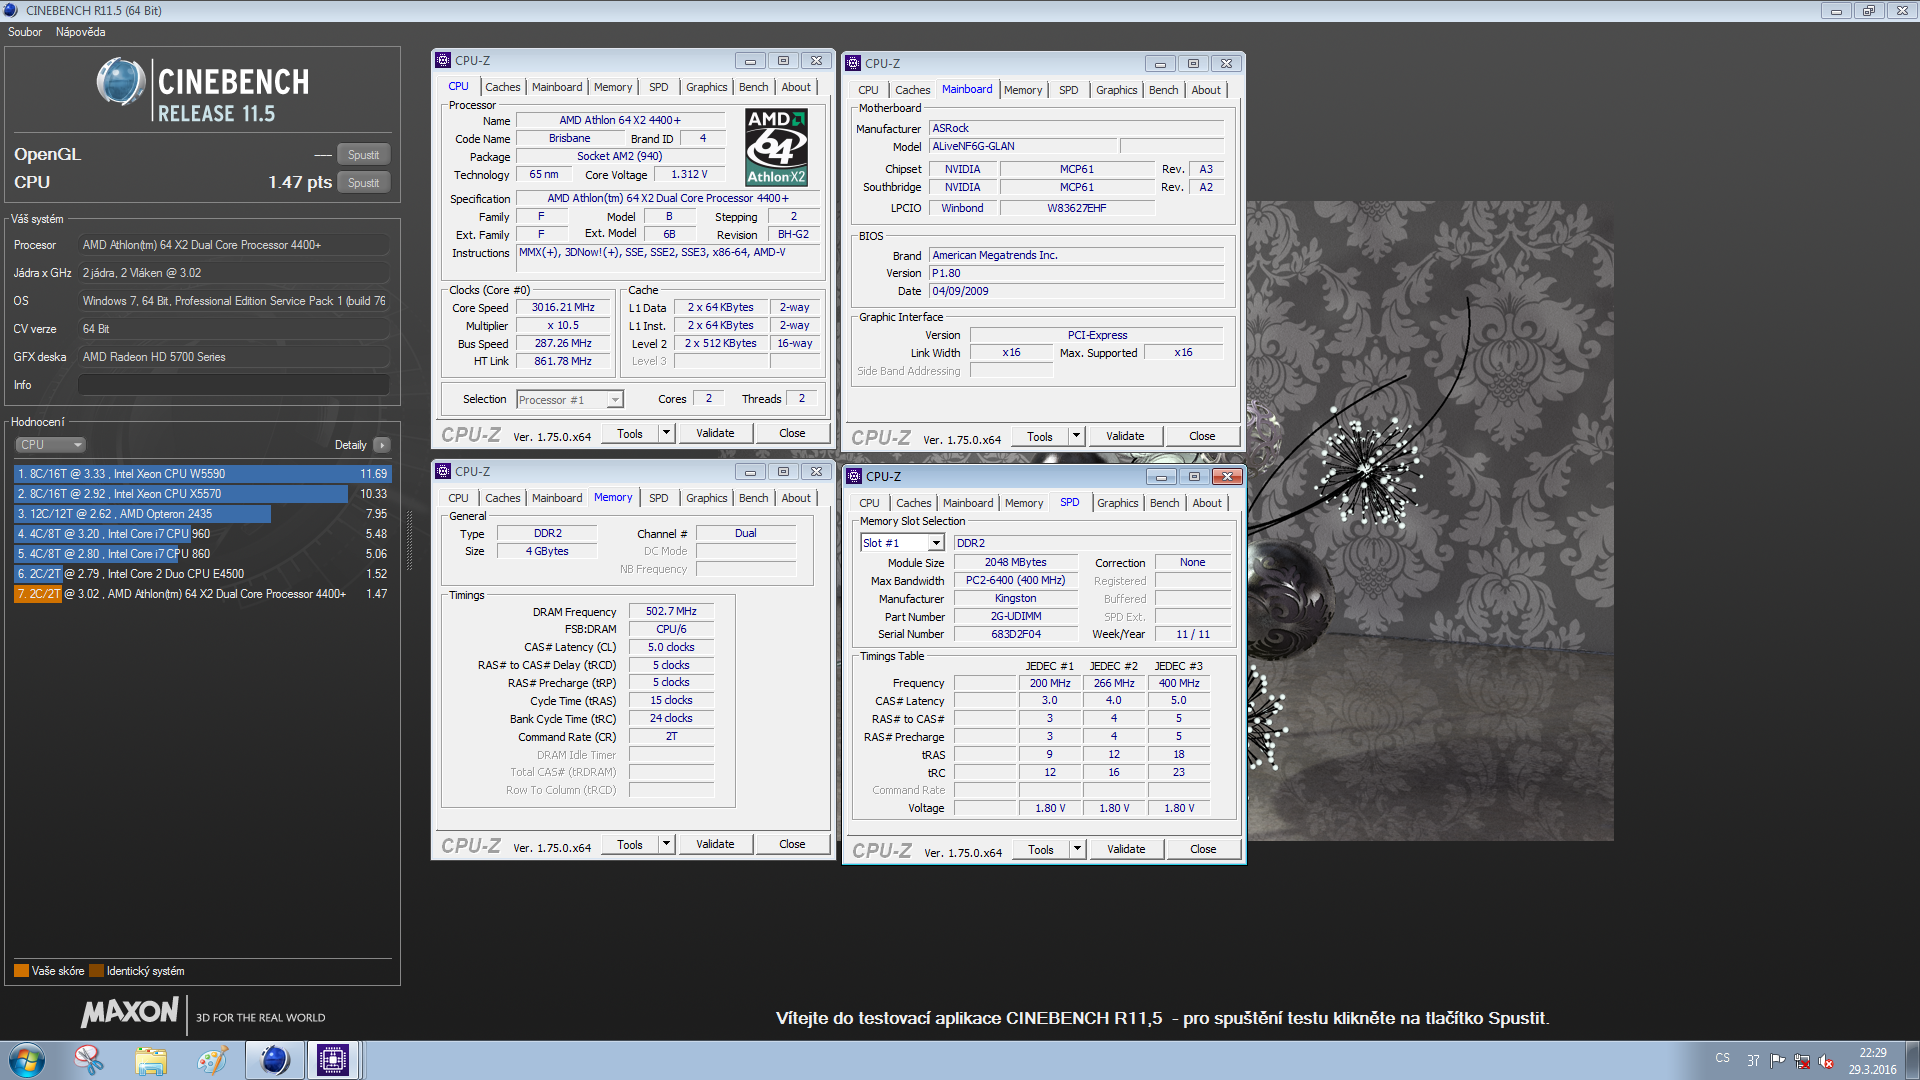1920x1080 pixels.
Task: Switch to Caches tab in CPU-tab window
Action: [x=502, y=87]
